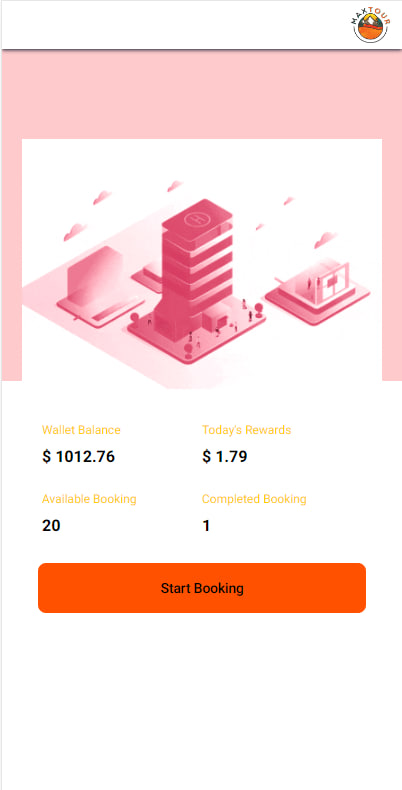Click the available booking count 20
The width and height of the screenshot is (402, 790).
click(51, 525)
